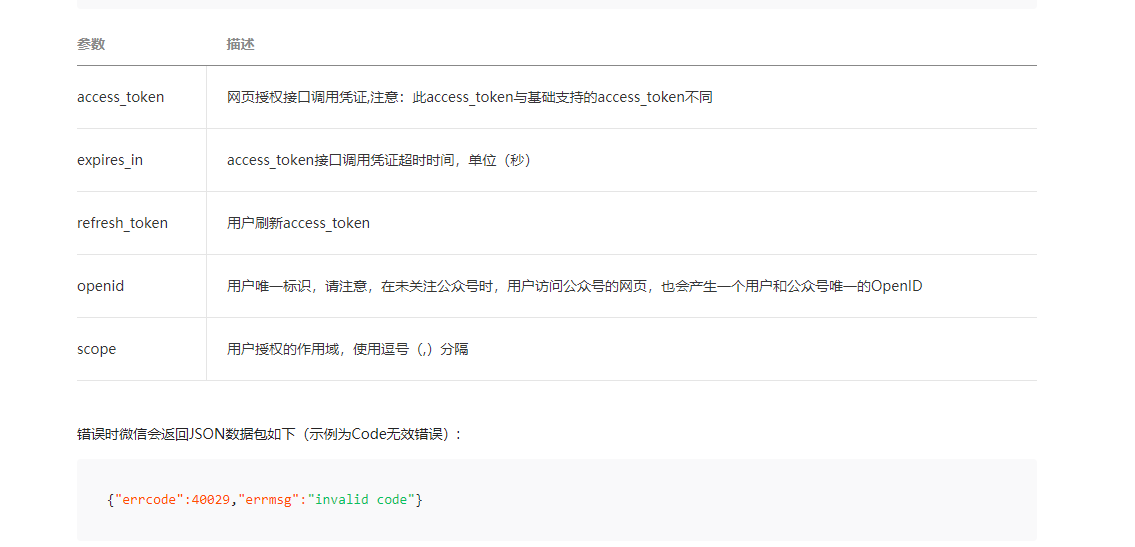Select the openid parameter name cell
1135x547 pixels.
click(x=101, y=286)
